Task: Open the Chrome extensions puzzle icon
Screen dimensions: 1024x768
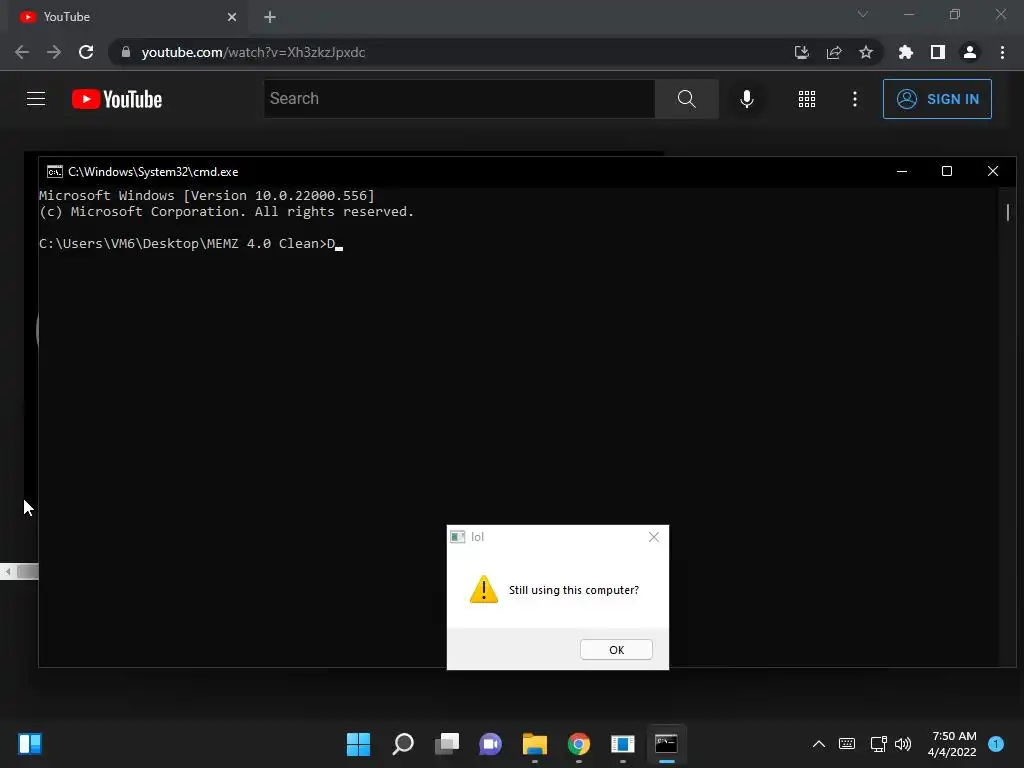Action: (x=906, y=52)
